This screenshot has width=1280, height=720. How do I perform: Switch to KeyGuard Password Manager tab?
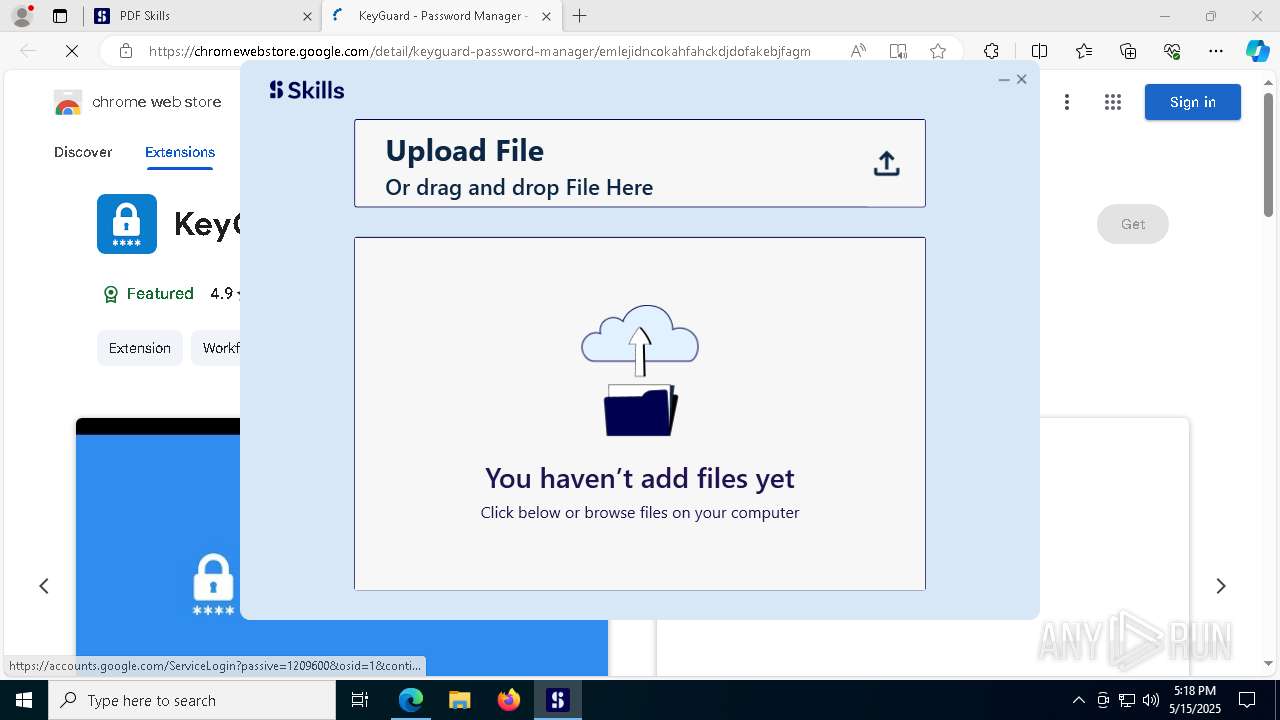[x=440, y=16]
